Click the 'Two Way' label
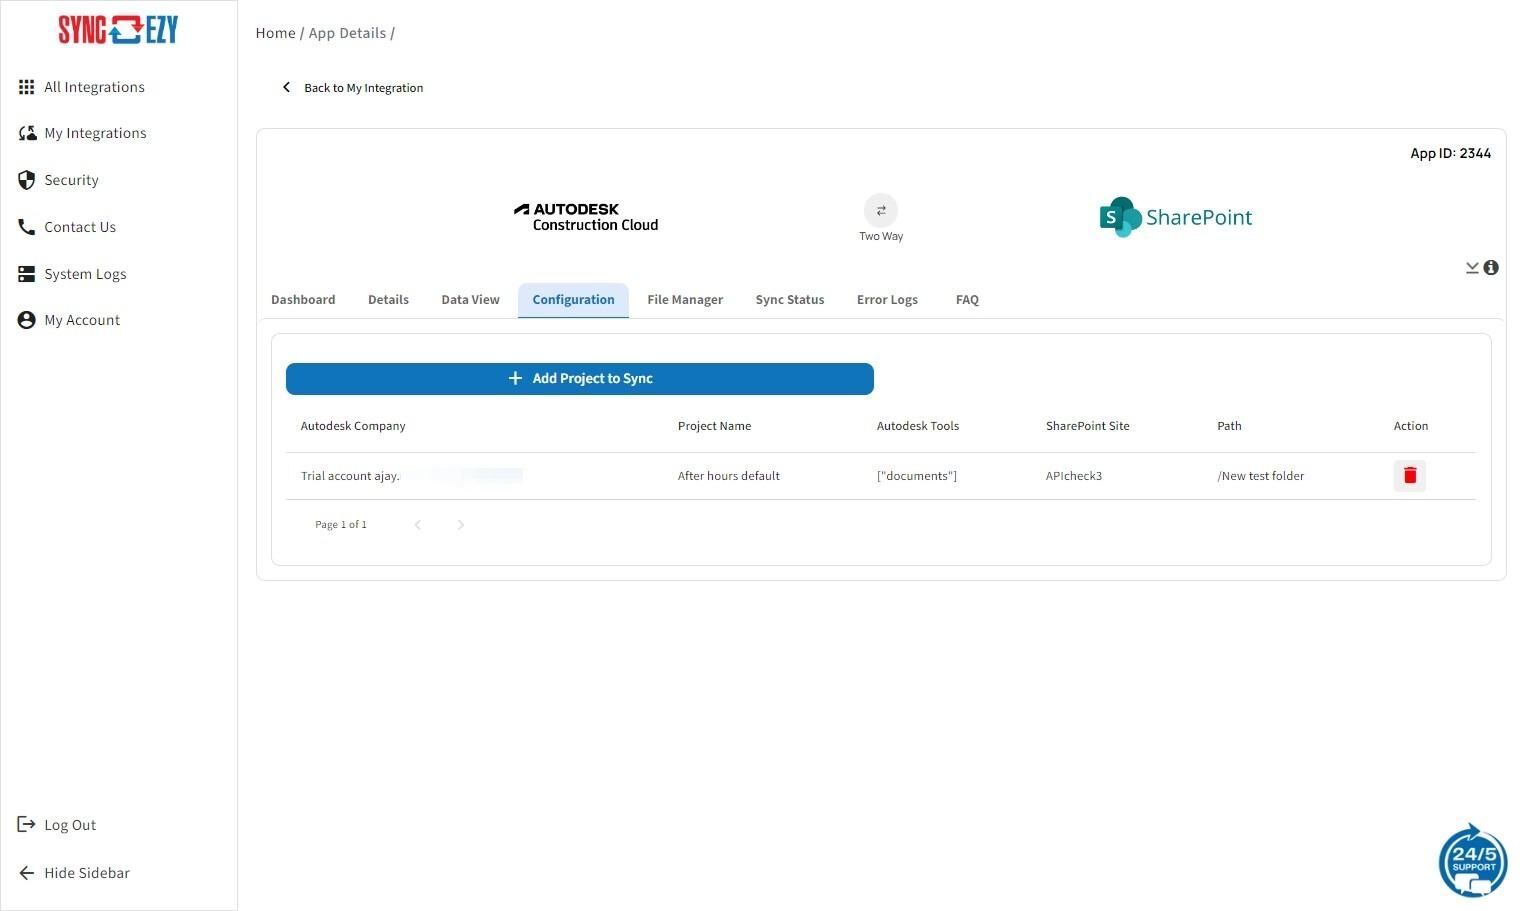1525x911 pixels. (x=881, y=237)
